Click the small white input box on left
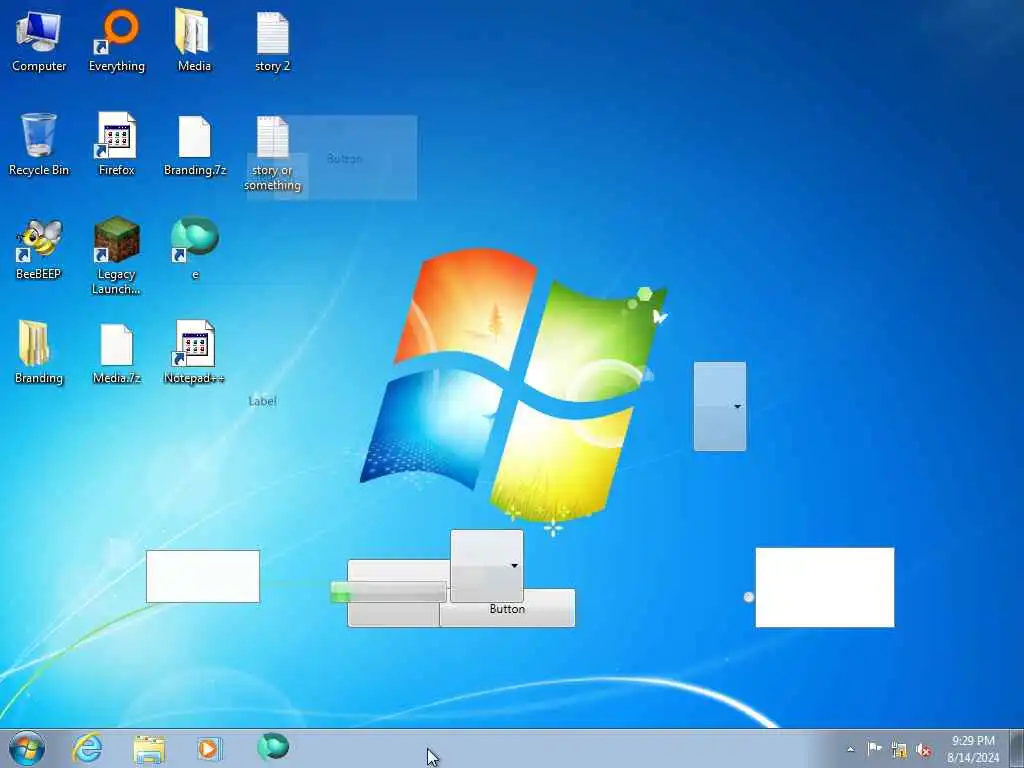The height and width of the screenshot is (768, 1024). [x=202, y=576]
